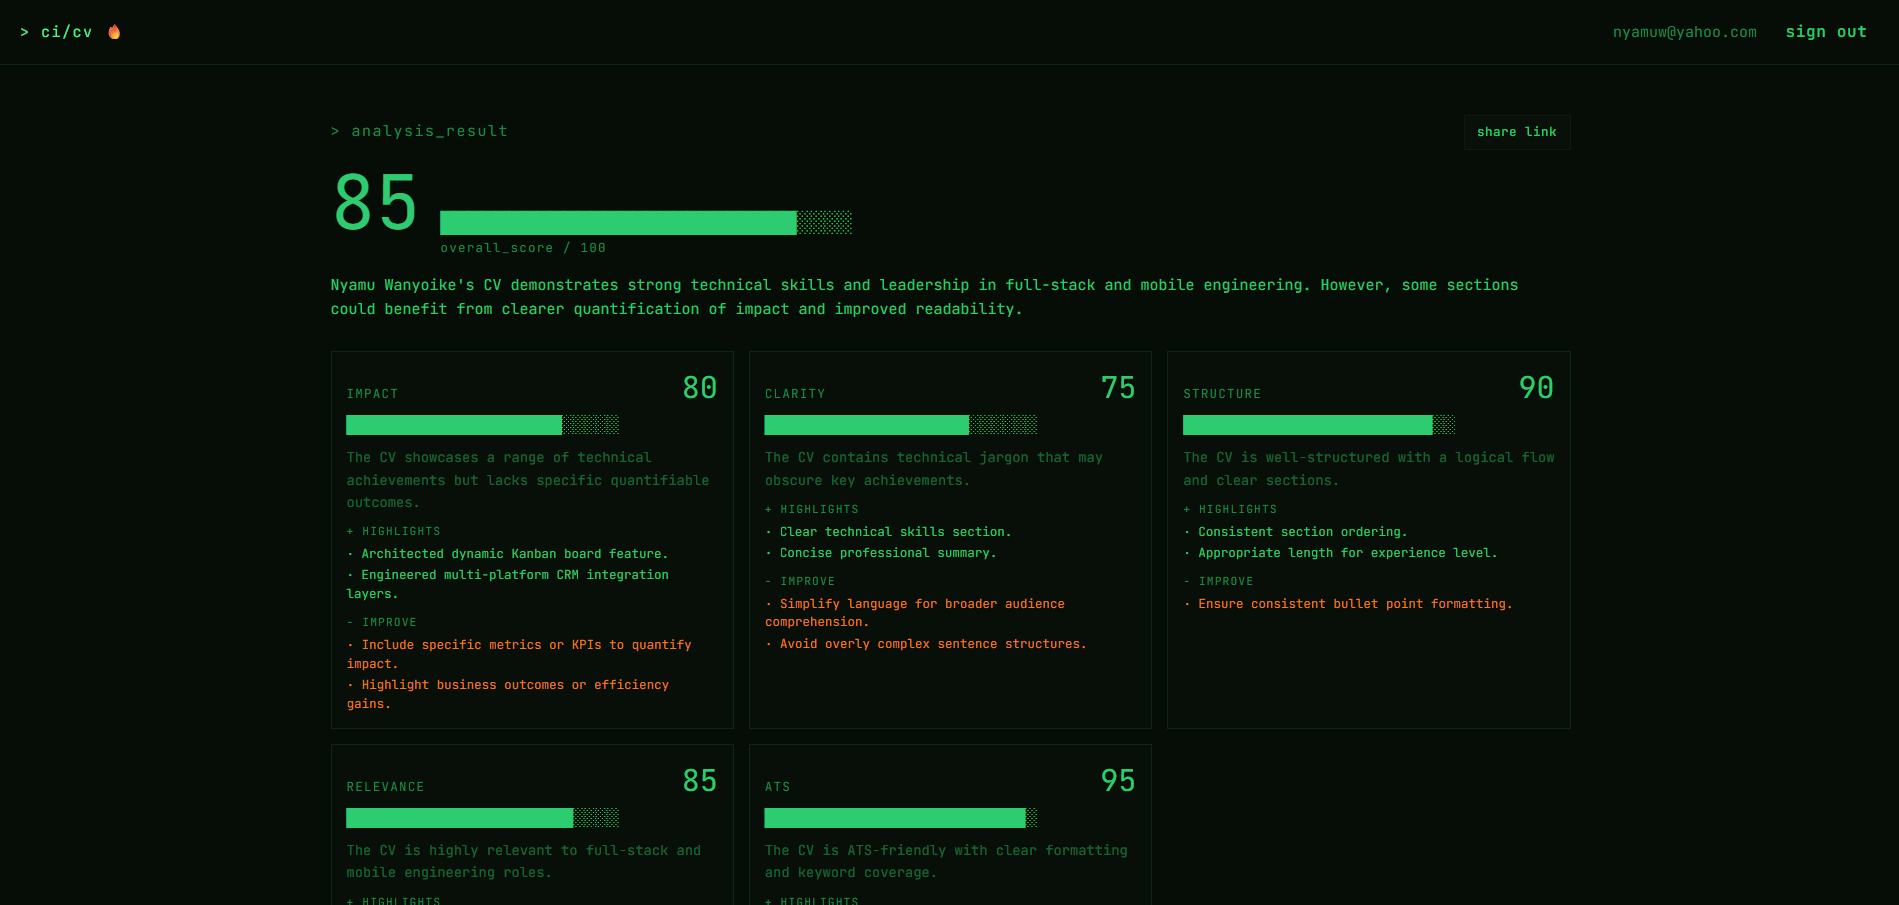1899x905 pixels.
Task: Click IMPROVE heading in Impact card
Action: (x=381, y=622)
